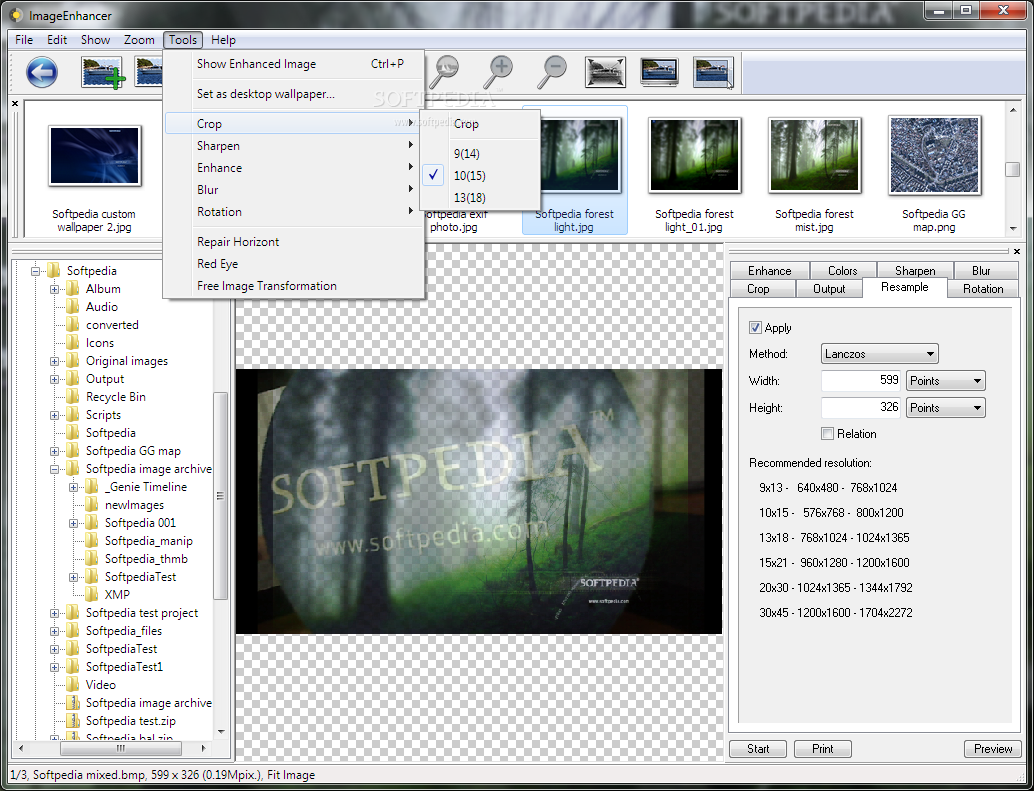
Task: Click the Start button
Action: pos(758,749)
